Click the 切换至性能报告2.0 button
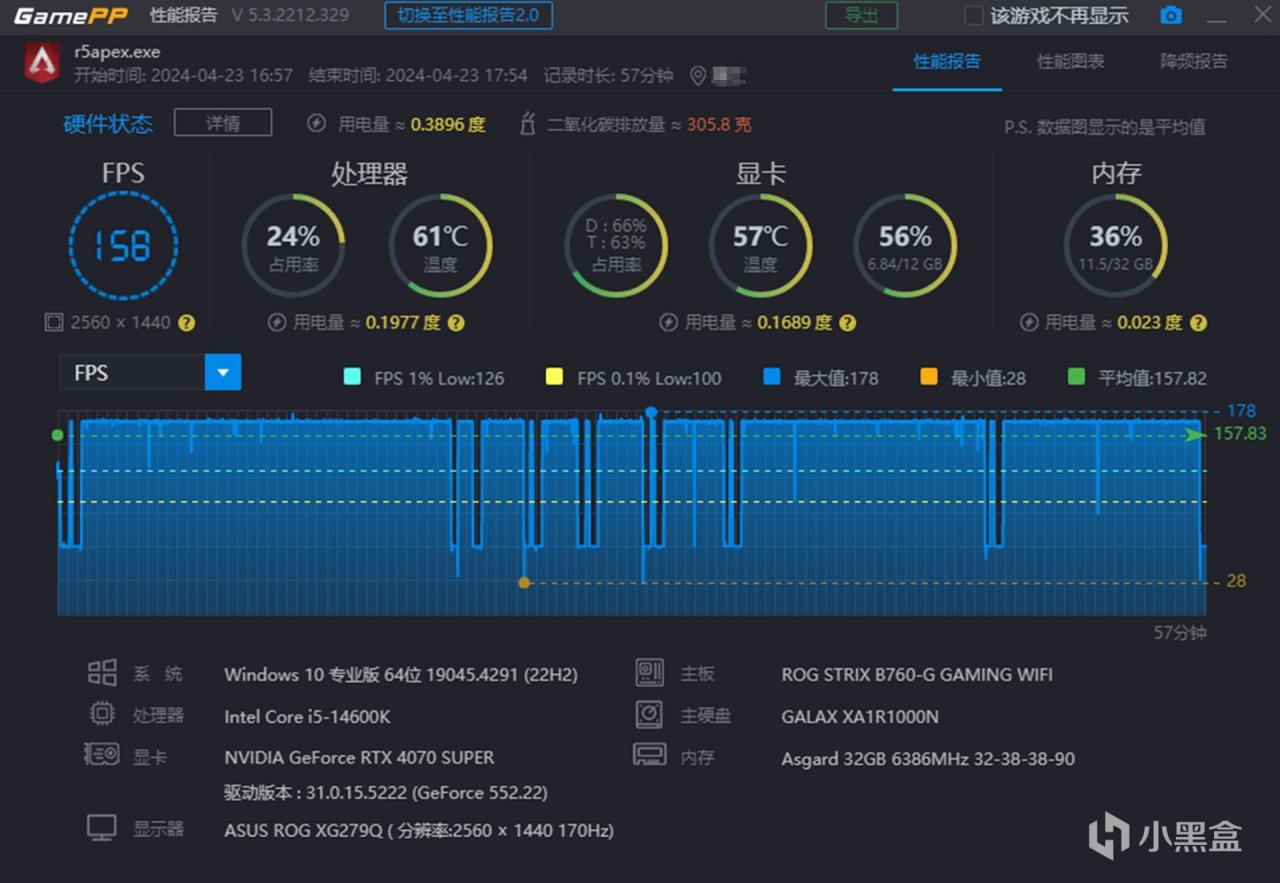Viewport: 1280px width, 883px height. point(468,16)
